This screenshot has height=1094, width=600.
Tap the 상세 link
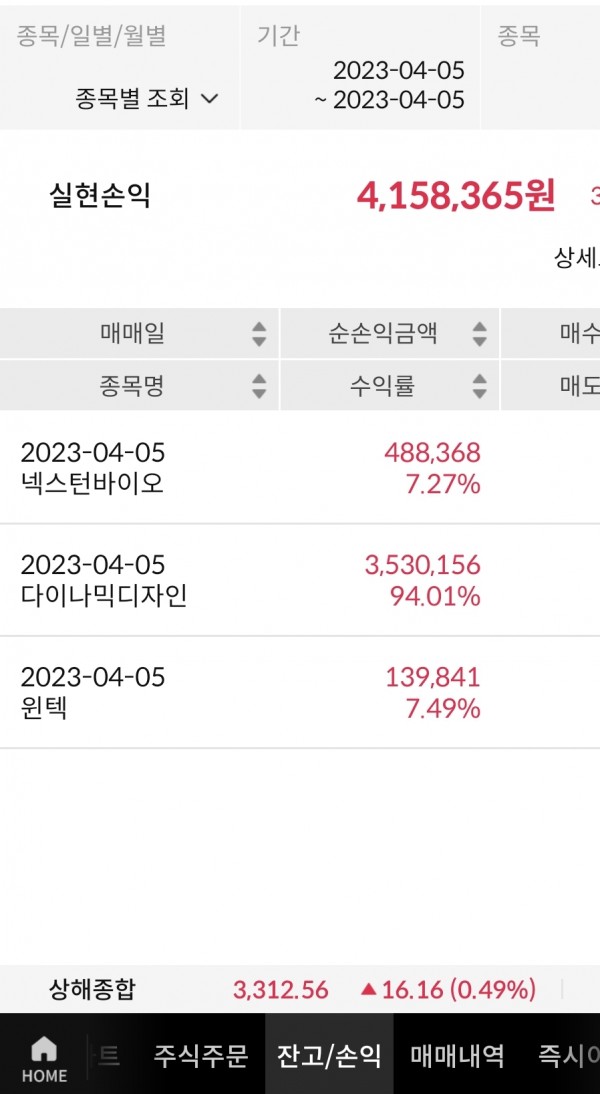pos(576,258)
